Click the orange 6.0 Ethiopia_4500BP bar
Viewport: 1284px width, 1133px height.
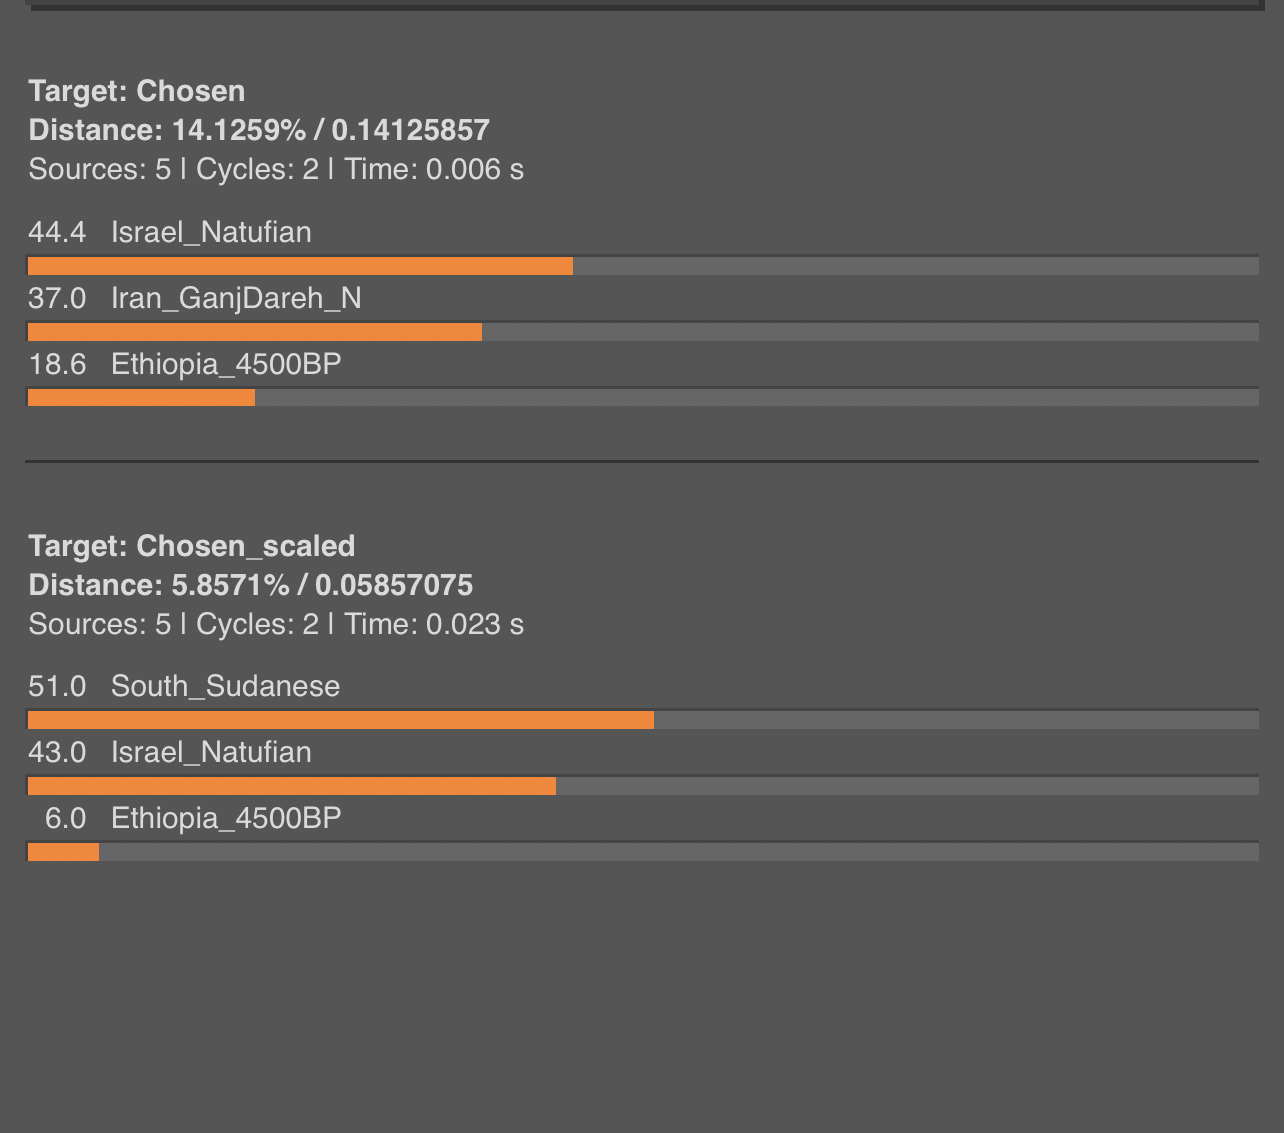coord(63,852)
